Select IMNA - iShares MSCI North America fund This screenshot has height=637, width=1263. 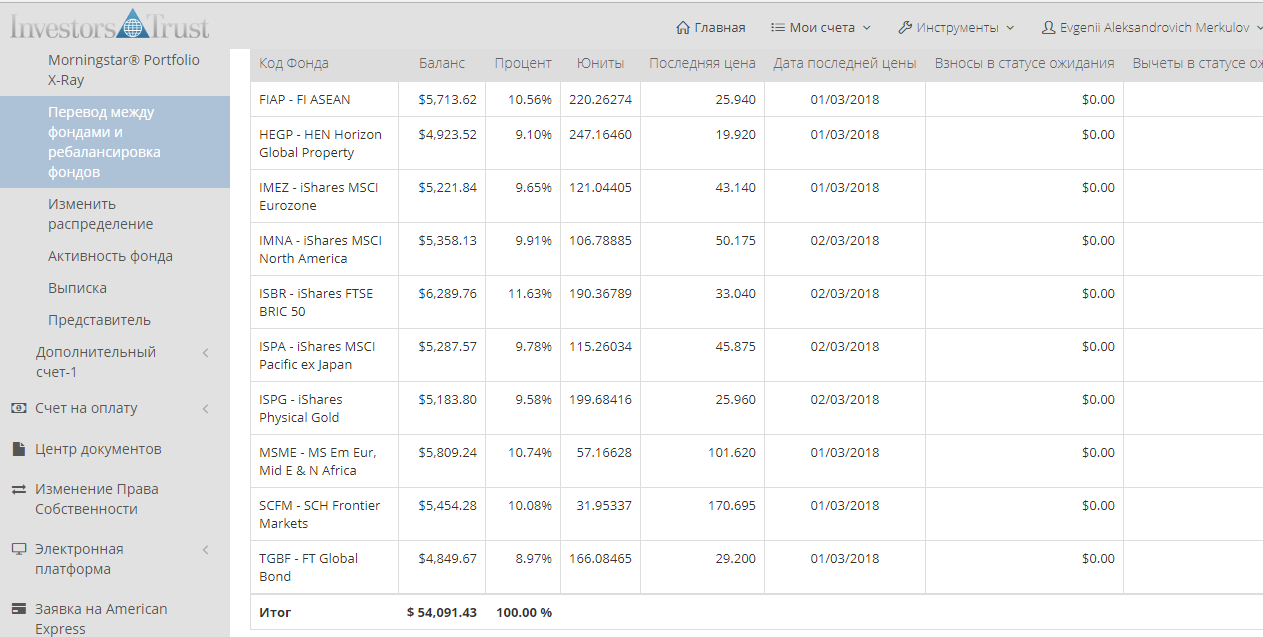(320, 249)
